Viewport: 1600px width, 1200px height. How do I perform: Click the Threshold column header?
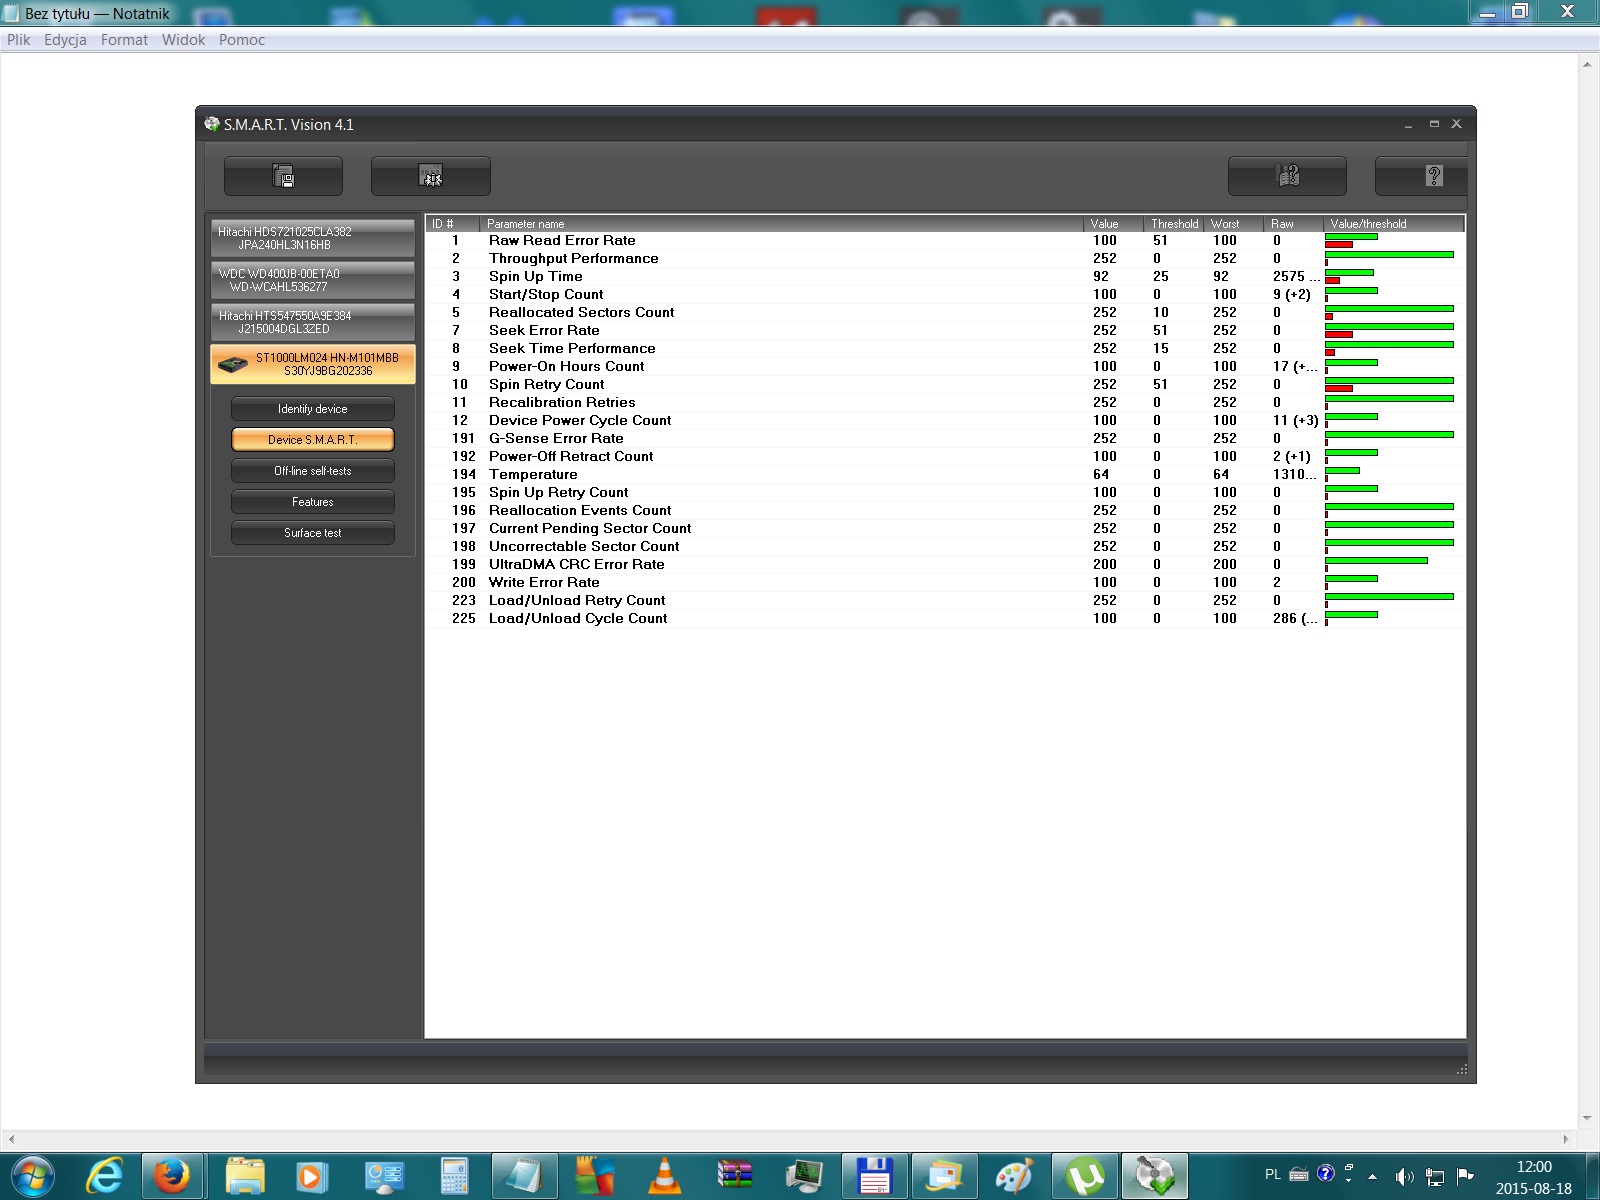[1174, 224]
